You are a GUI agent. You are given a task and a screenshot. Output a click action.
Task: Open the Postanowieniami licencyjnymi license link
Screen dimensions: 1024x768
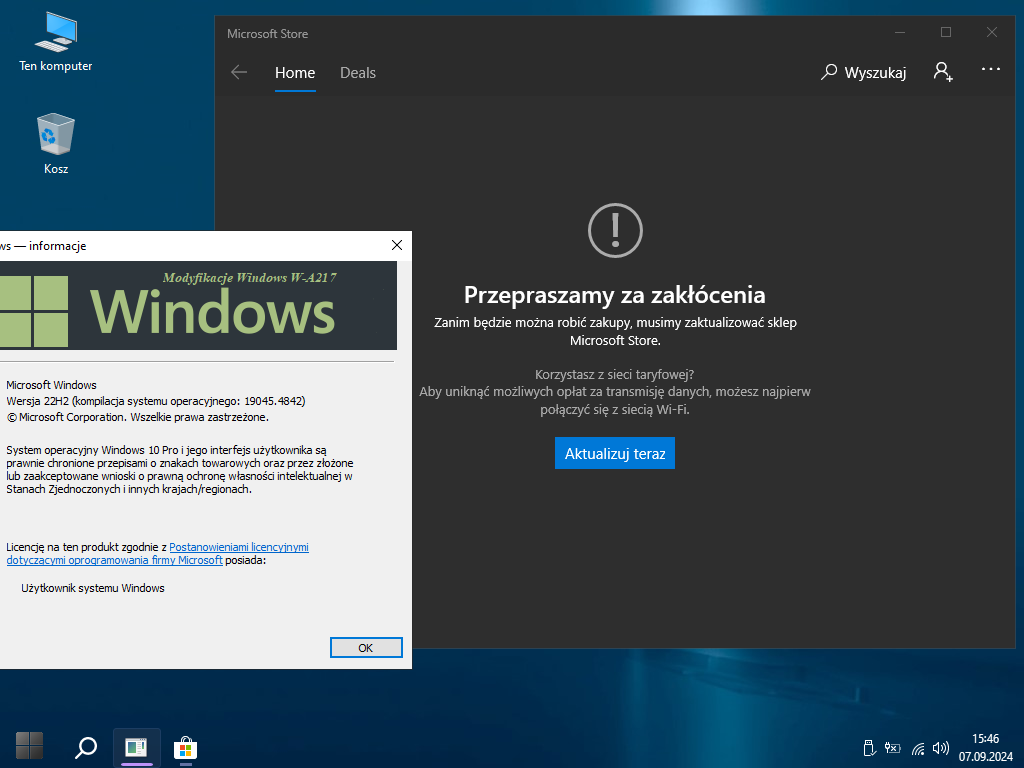pyautogui.click(x=239, y=547)
